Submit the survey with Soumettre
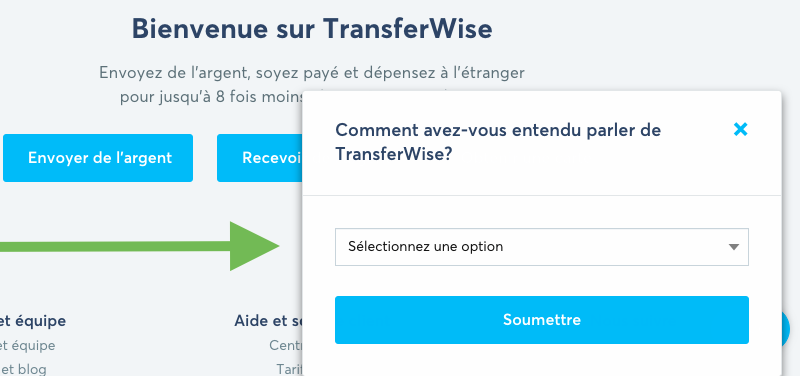Viewport: 800px width, 376px height. point(542,320)
